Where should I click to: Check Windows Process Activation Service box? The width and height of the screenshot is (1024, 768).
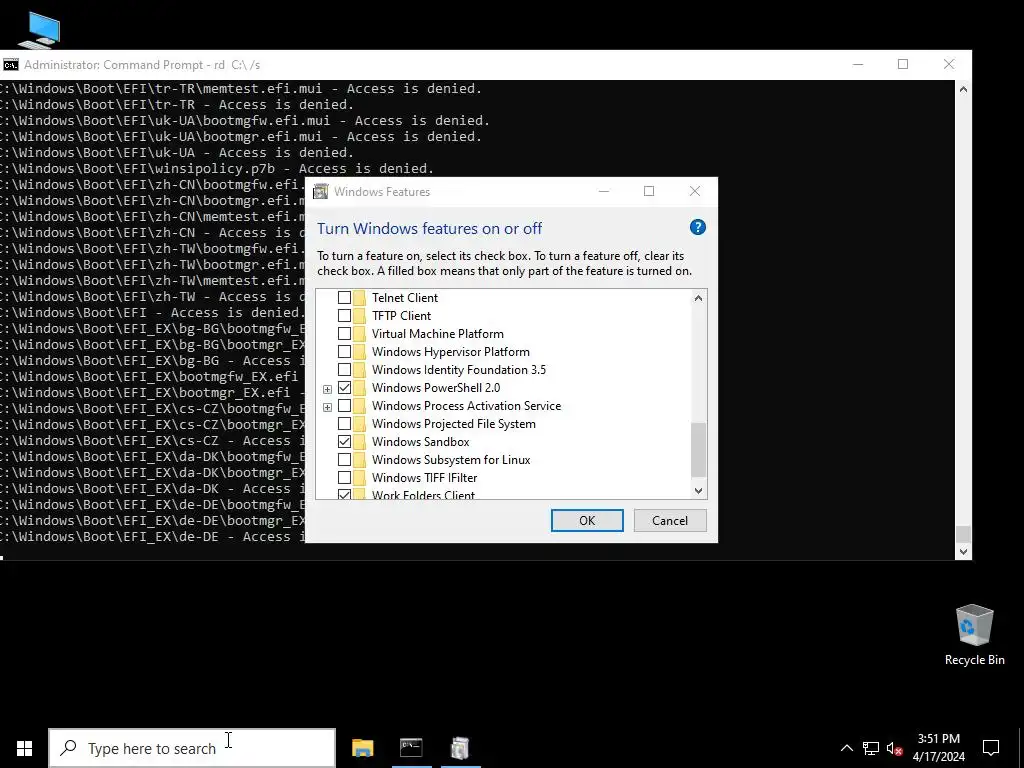point(344,406)
